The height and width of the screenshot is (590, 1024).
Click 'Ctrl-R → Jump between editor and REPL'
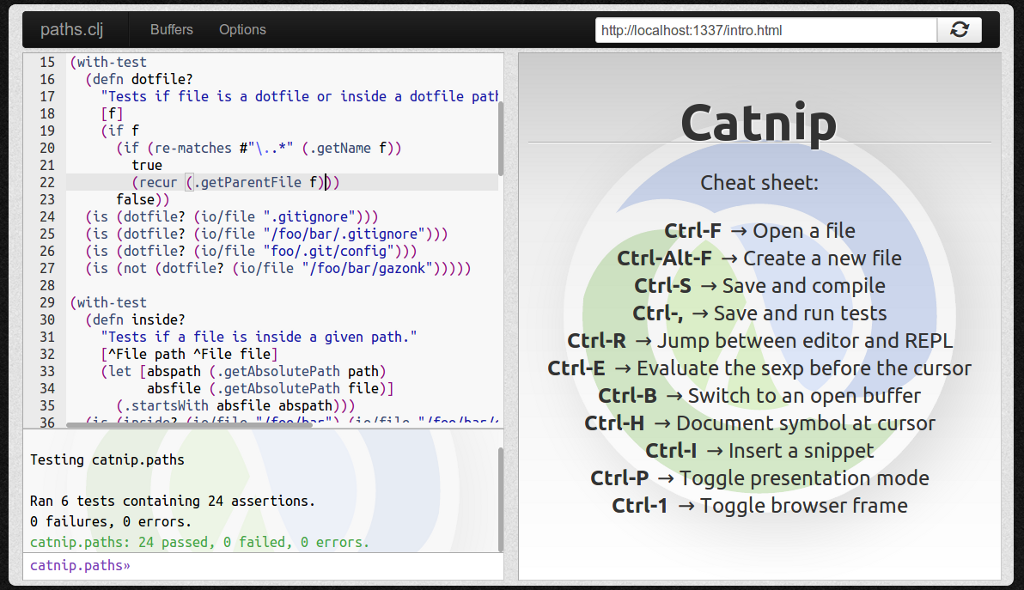point(760,340)
